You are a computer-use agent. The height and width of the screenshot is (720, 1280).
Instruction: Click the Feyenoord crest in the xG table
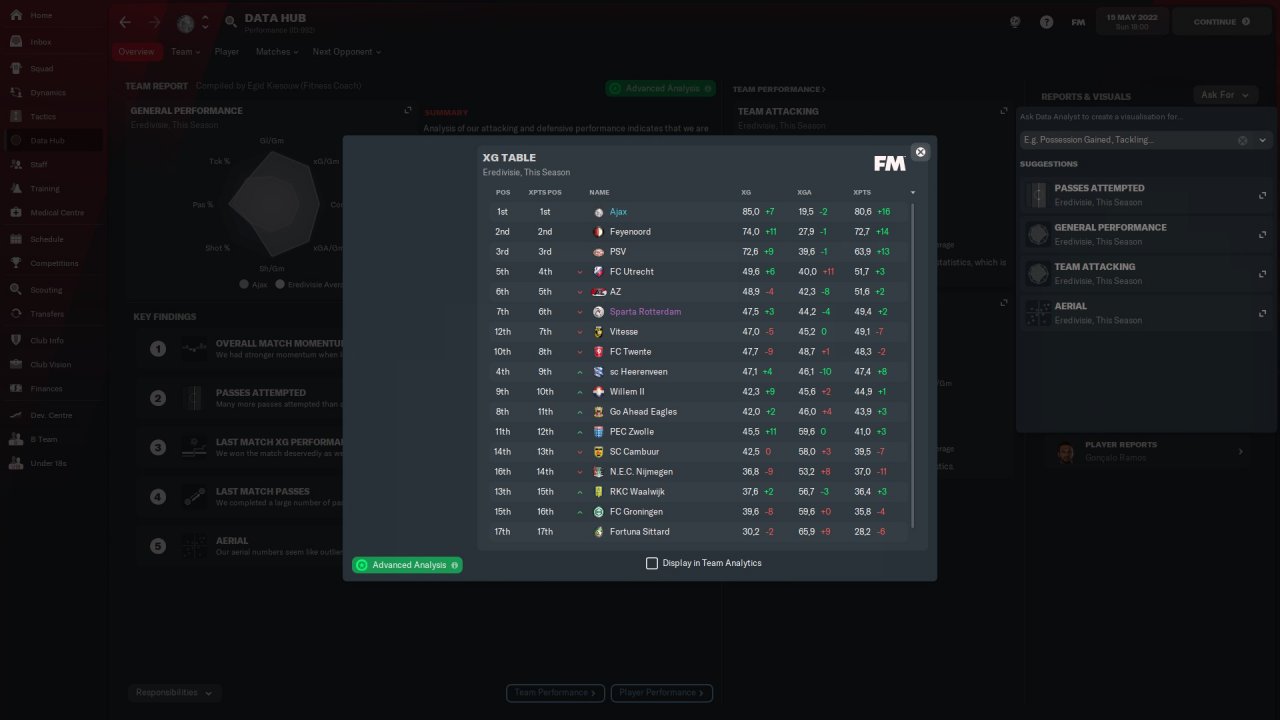[x=598, y=232]
